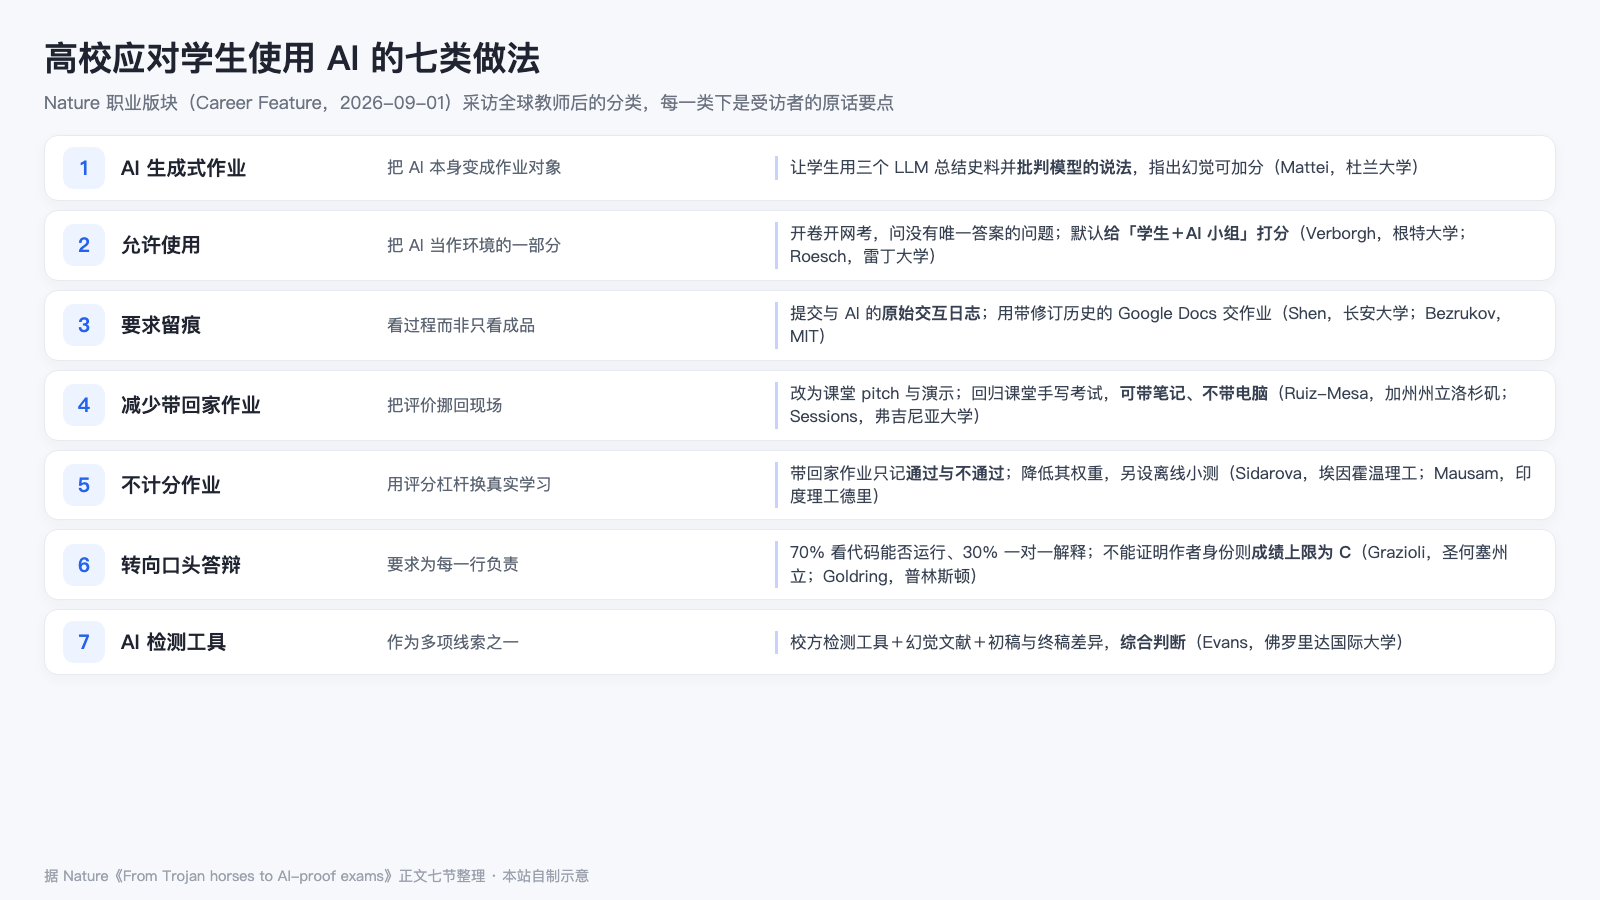Viewport: 1600px width, 900px height.
Task: Select the heading 'AI 检测工具'
Action: pyautogui.click(x=173, y=642)
